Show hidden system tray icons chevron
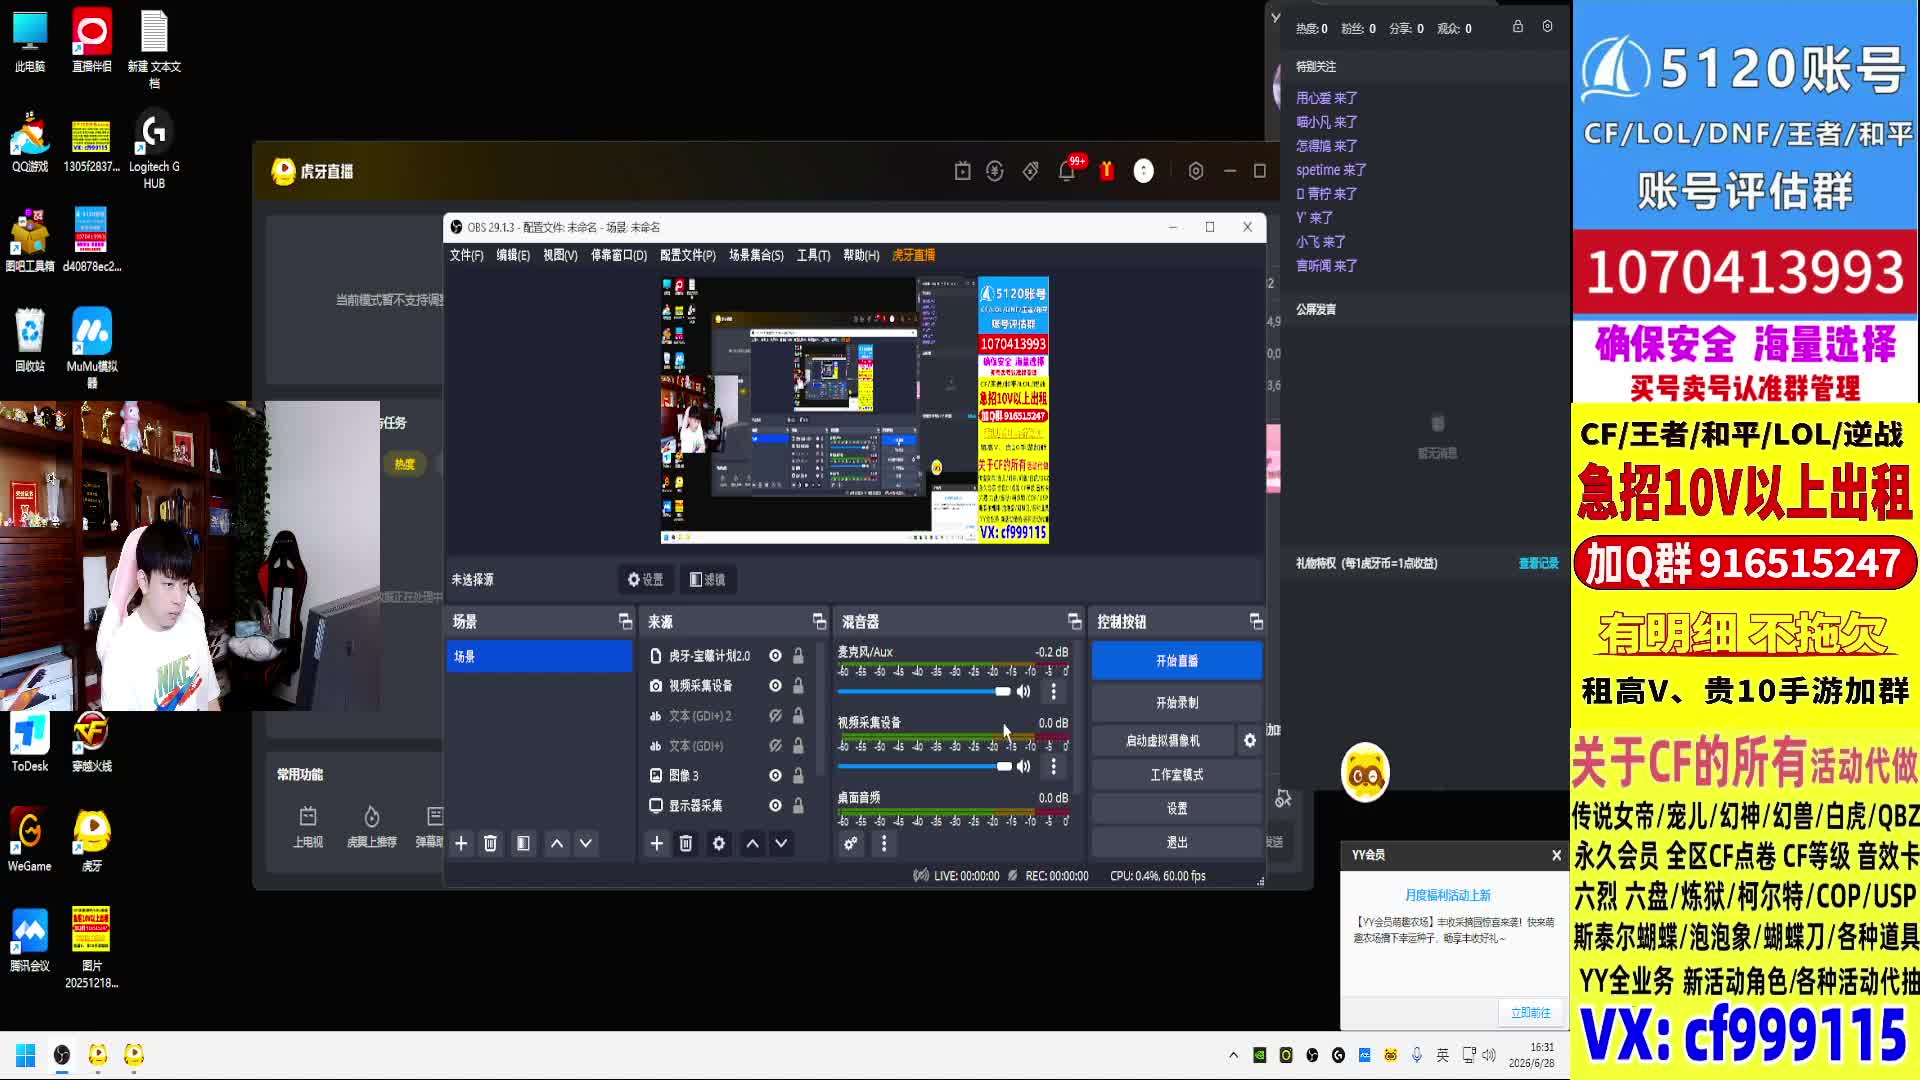Image resolution: width=1920 pixels, height=1080 pixels. [x=1233, y=1055]
